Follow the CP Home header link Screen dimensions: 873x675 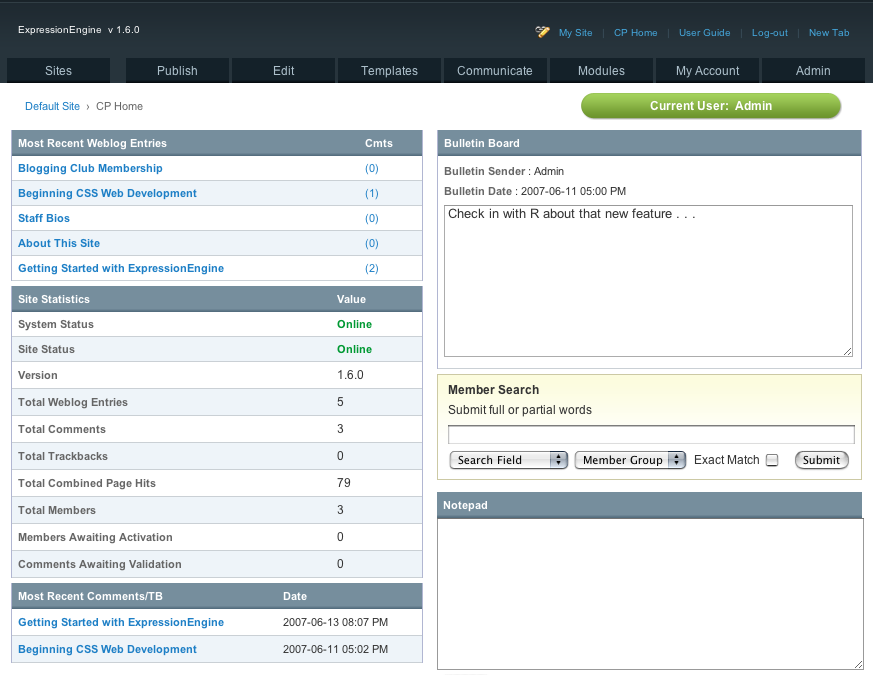[635, 33]
